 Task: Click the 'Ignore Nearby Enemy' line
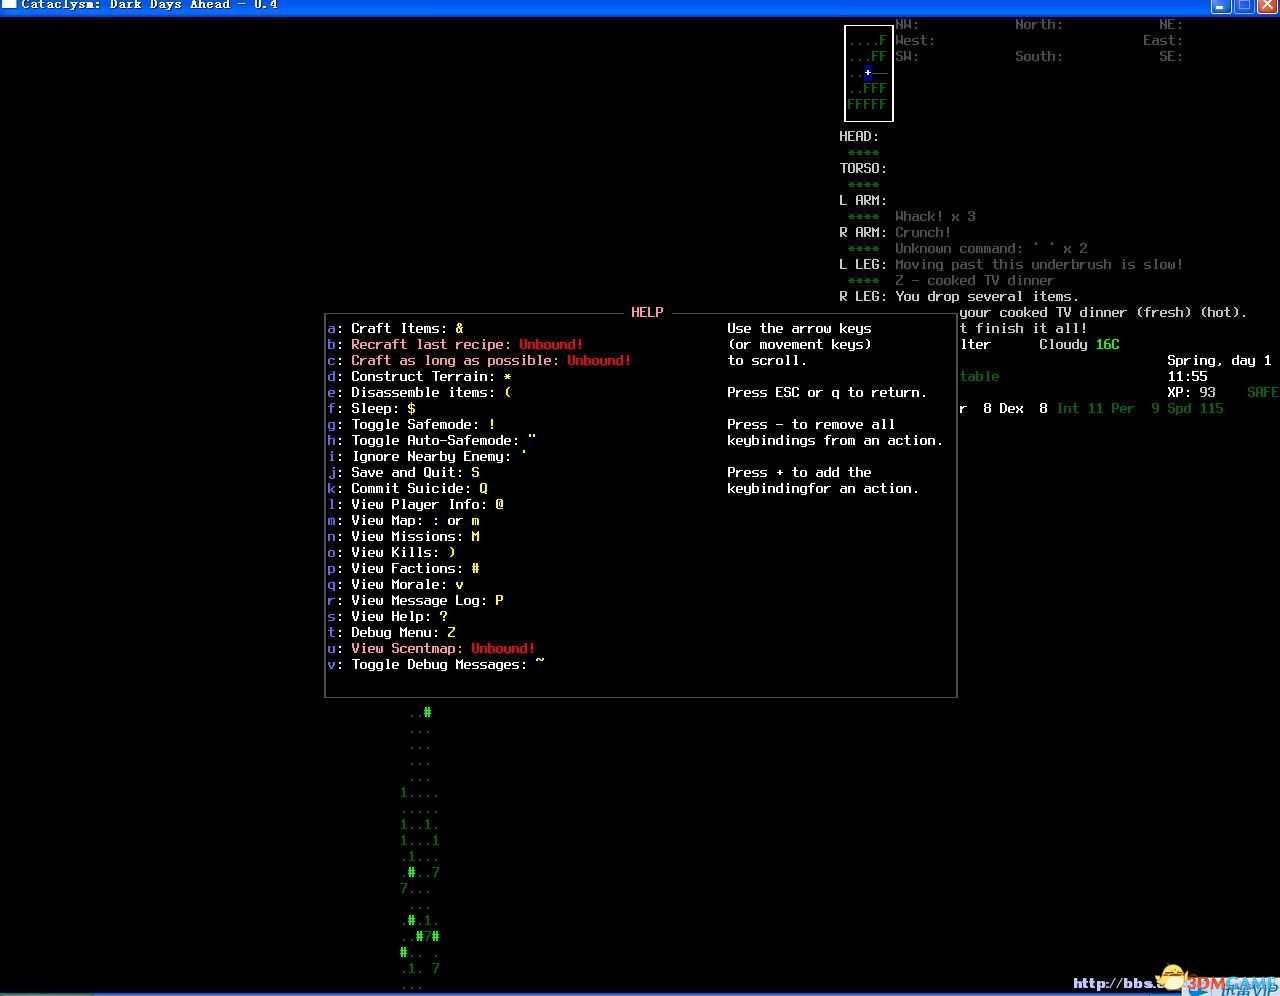point(427,456)
